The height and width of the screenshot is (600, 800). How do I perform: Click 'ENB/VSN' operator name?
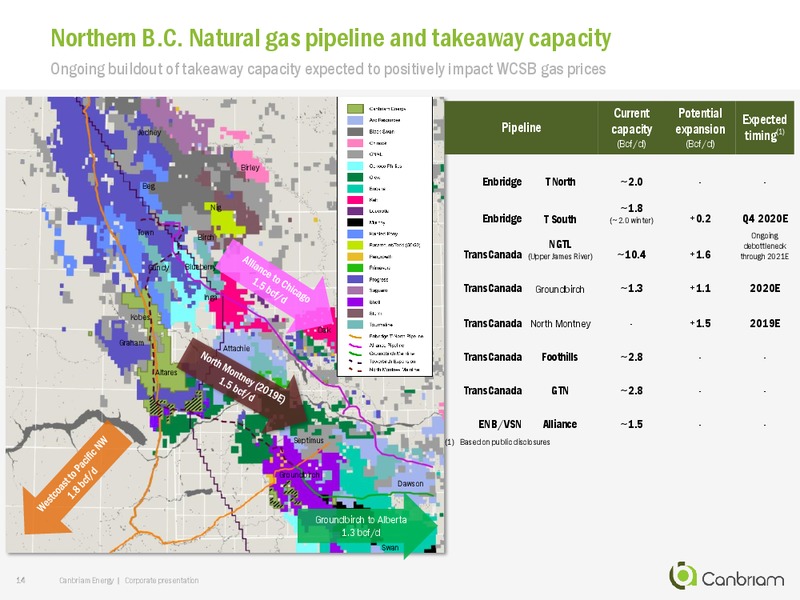point(498,424)
